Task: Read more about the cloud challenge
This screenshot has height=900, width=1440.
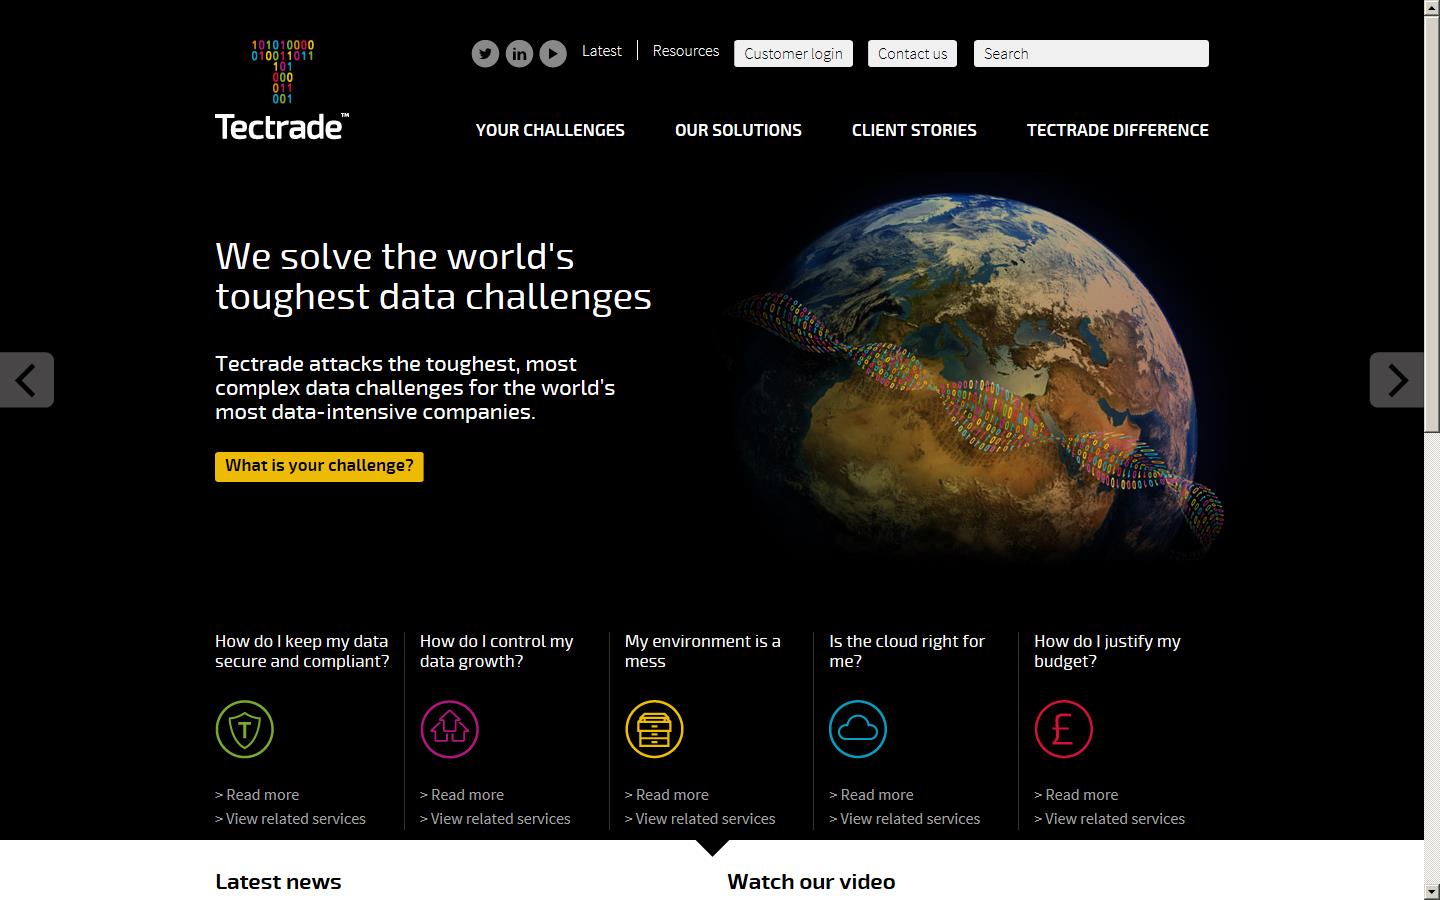Action: 871,795
